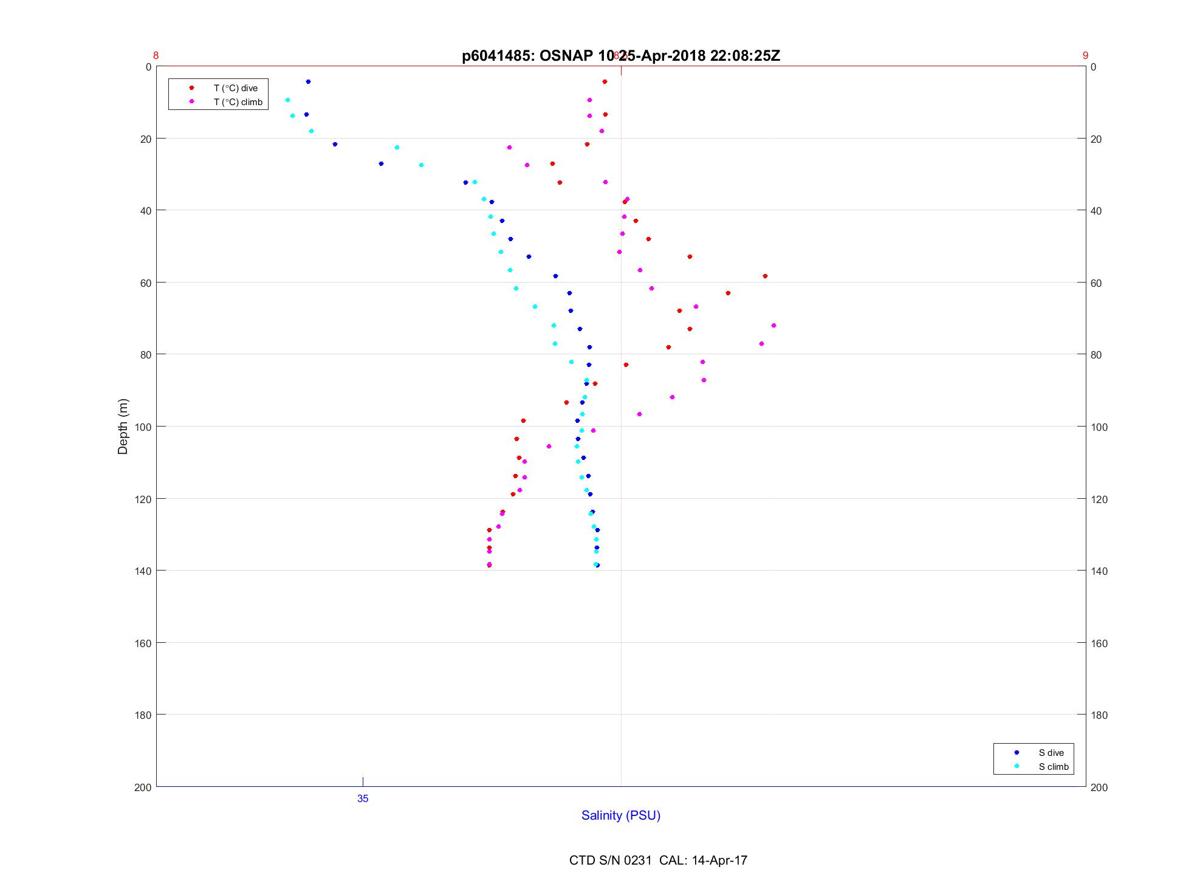Click the red '8' temperature tick label

(156, 56)
